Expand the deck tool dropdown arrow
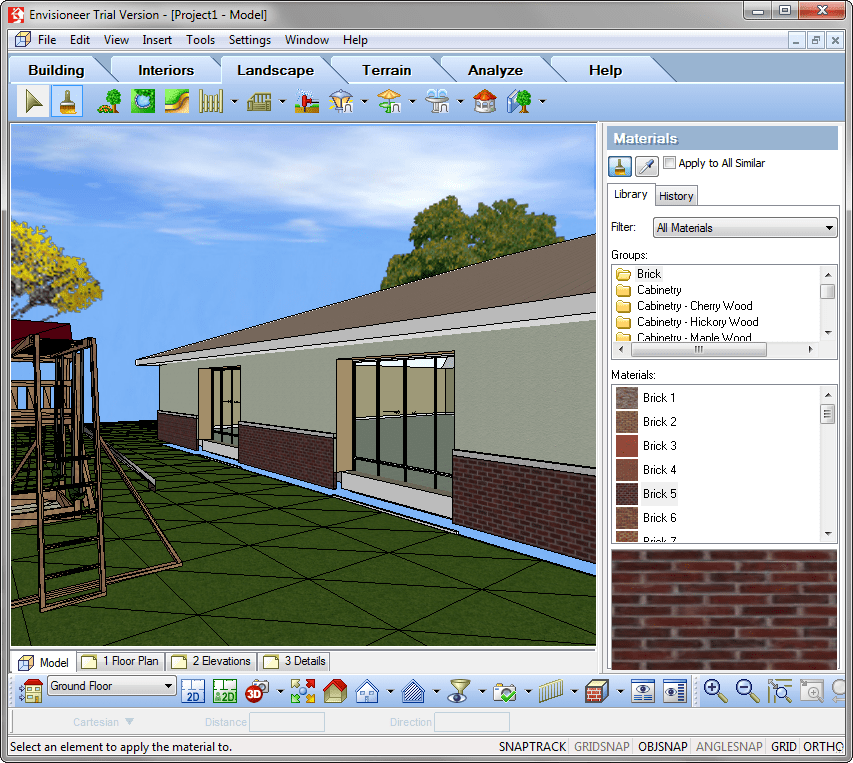This screenshot has height=763, width=853. coord(282,102)
